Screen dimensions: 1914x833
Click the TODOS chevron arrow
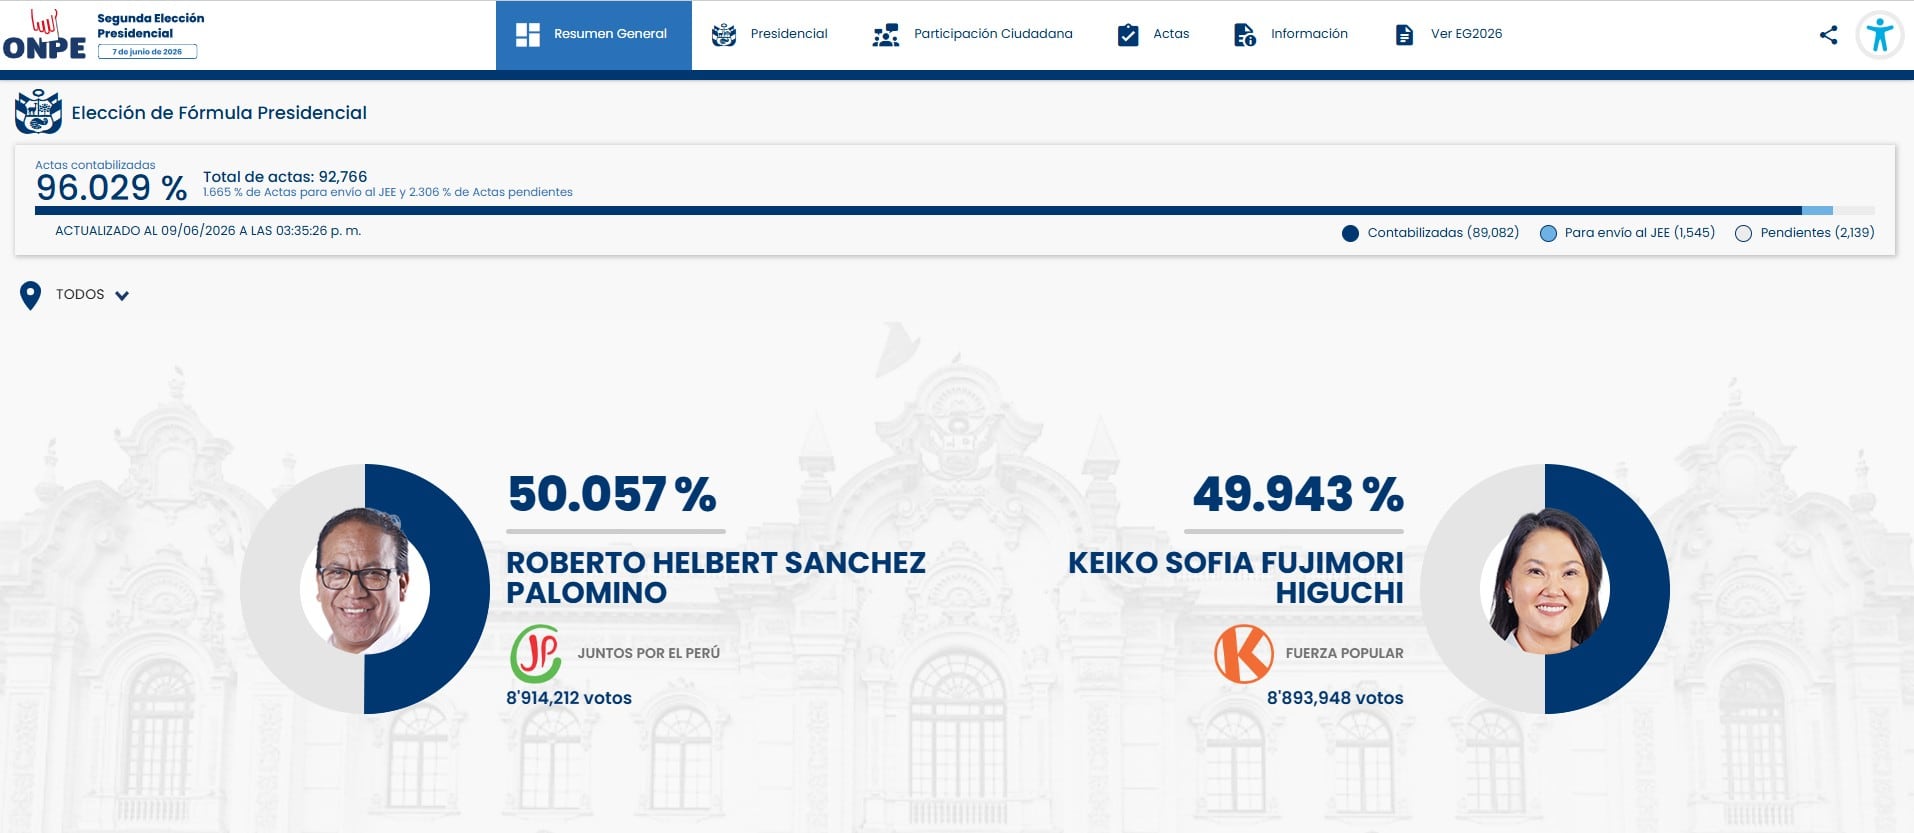point(122,296)
